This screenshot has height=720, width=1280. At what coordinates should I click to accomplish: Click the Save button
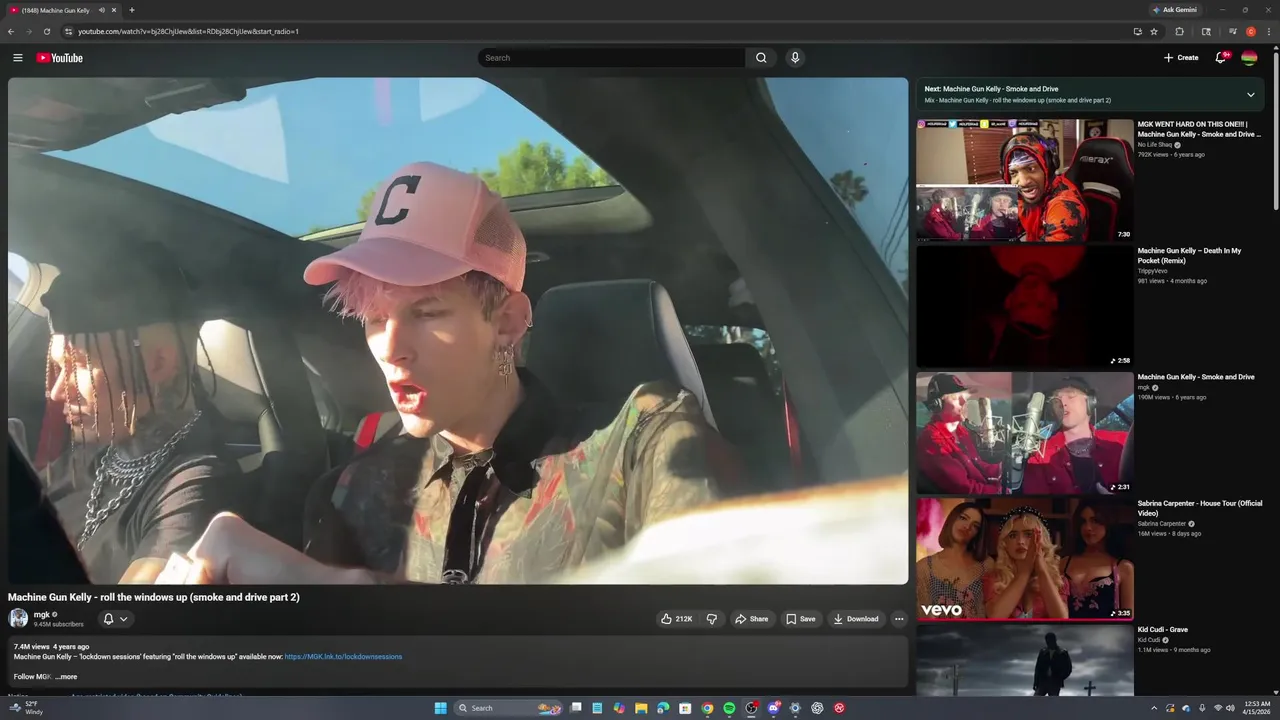coord(800,619)
